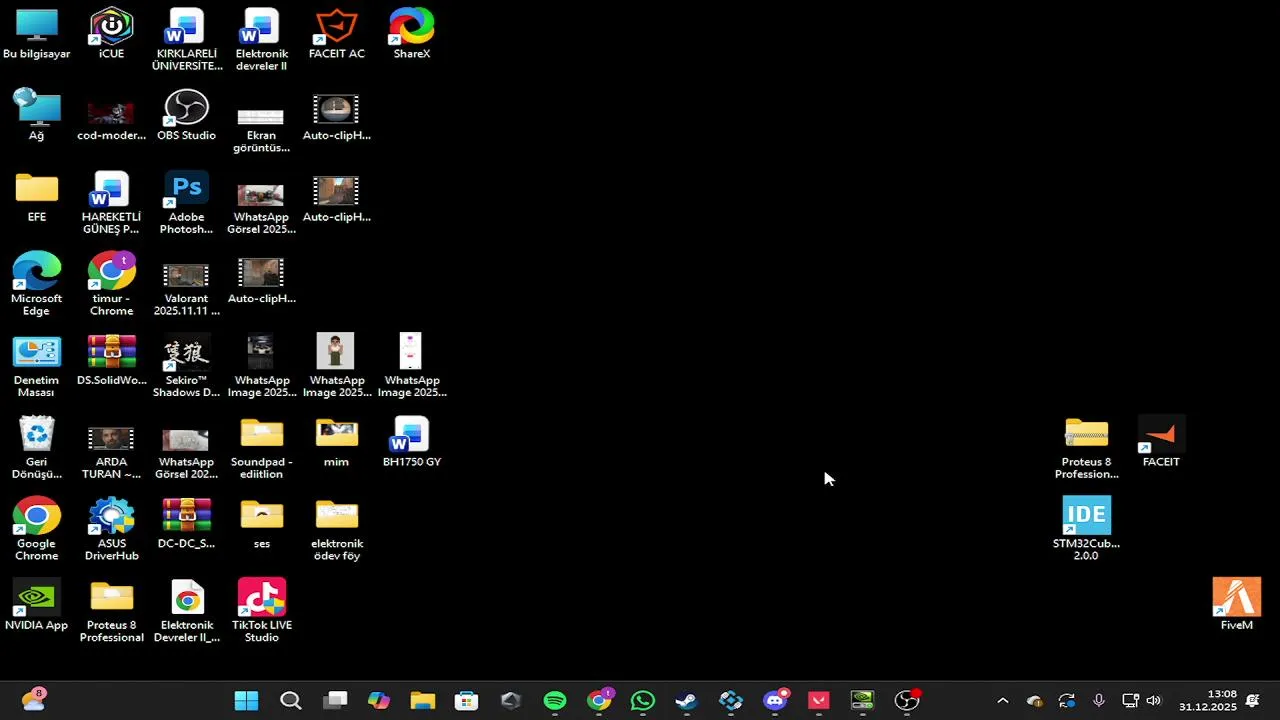Select the Google Chrome desktop icon
The image size is (1280, 720).
pos(37,530)
